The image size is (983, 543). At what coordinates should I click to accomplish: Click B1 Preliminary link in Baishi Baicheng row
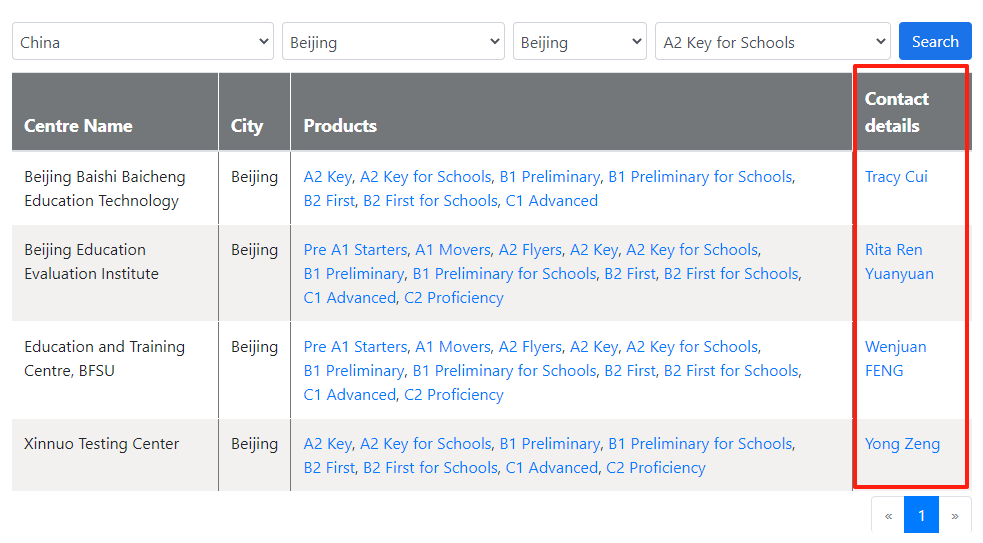[550, 177]
